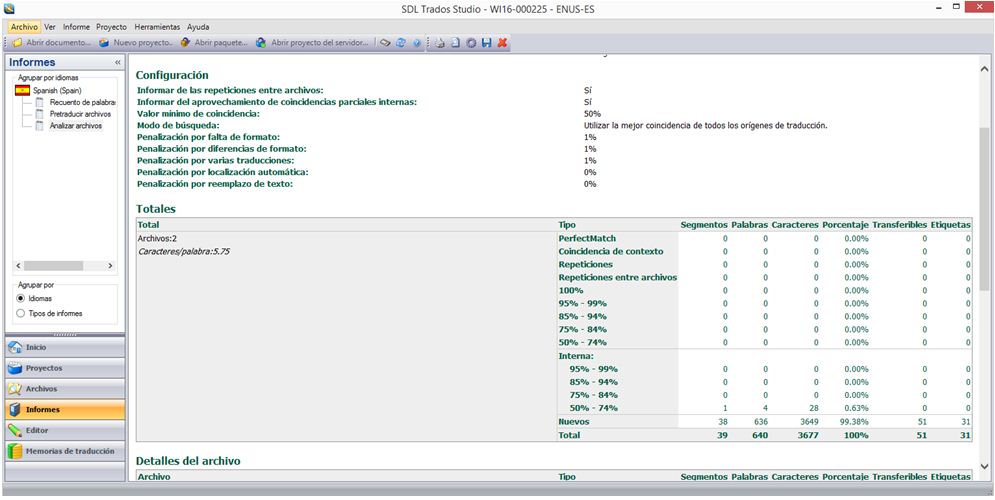Click the Nuevo proyecto toolbar icon
The width and height of the screenshot is (995, 500).
(104, 43)
